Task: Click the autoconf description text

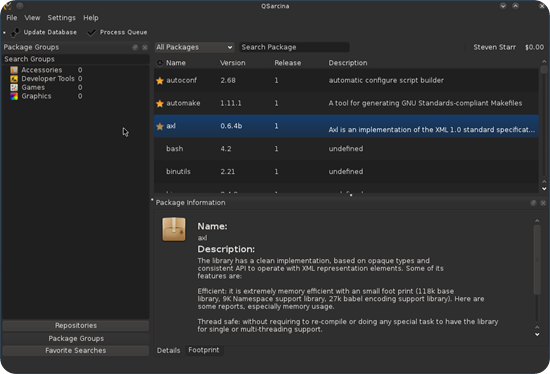Action: 386,80
